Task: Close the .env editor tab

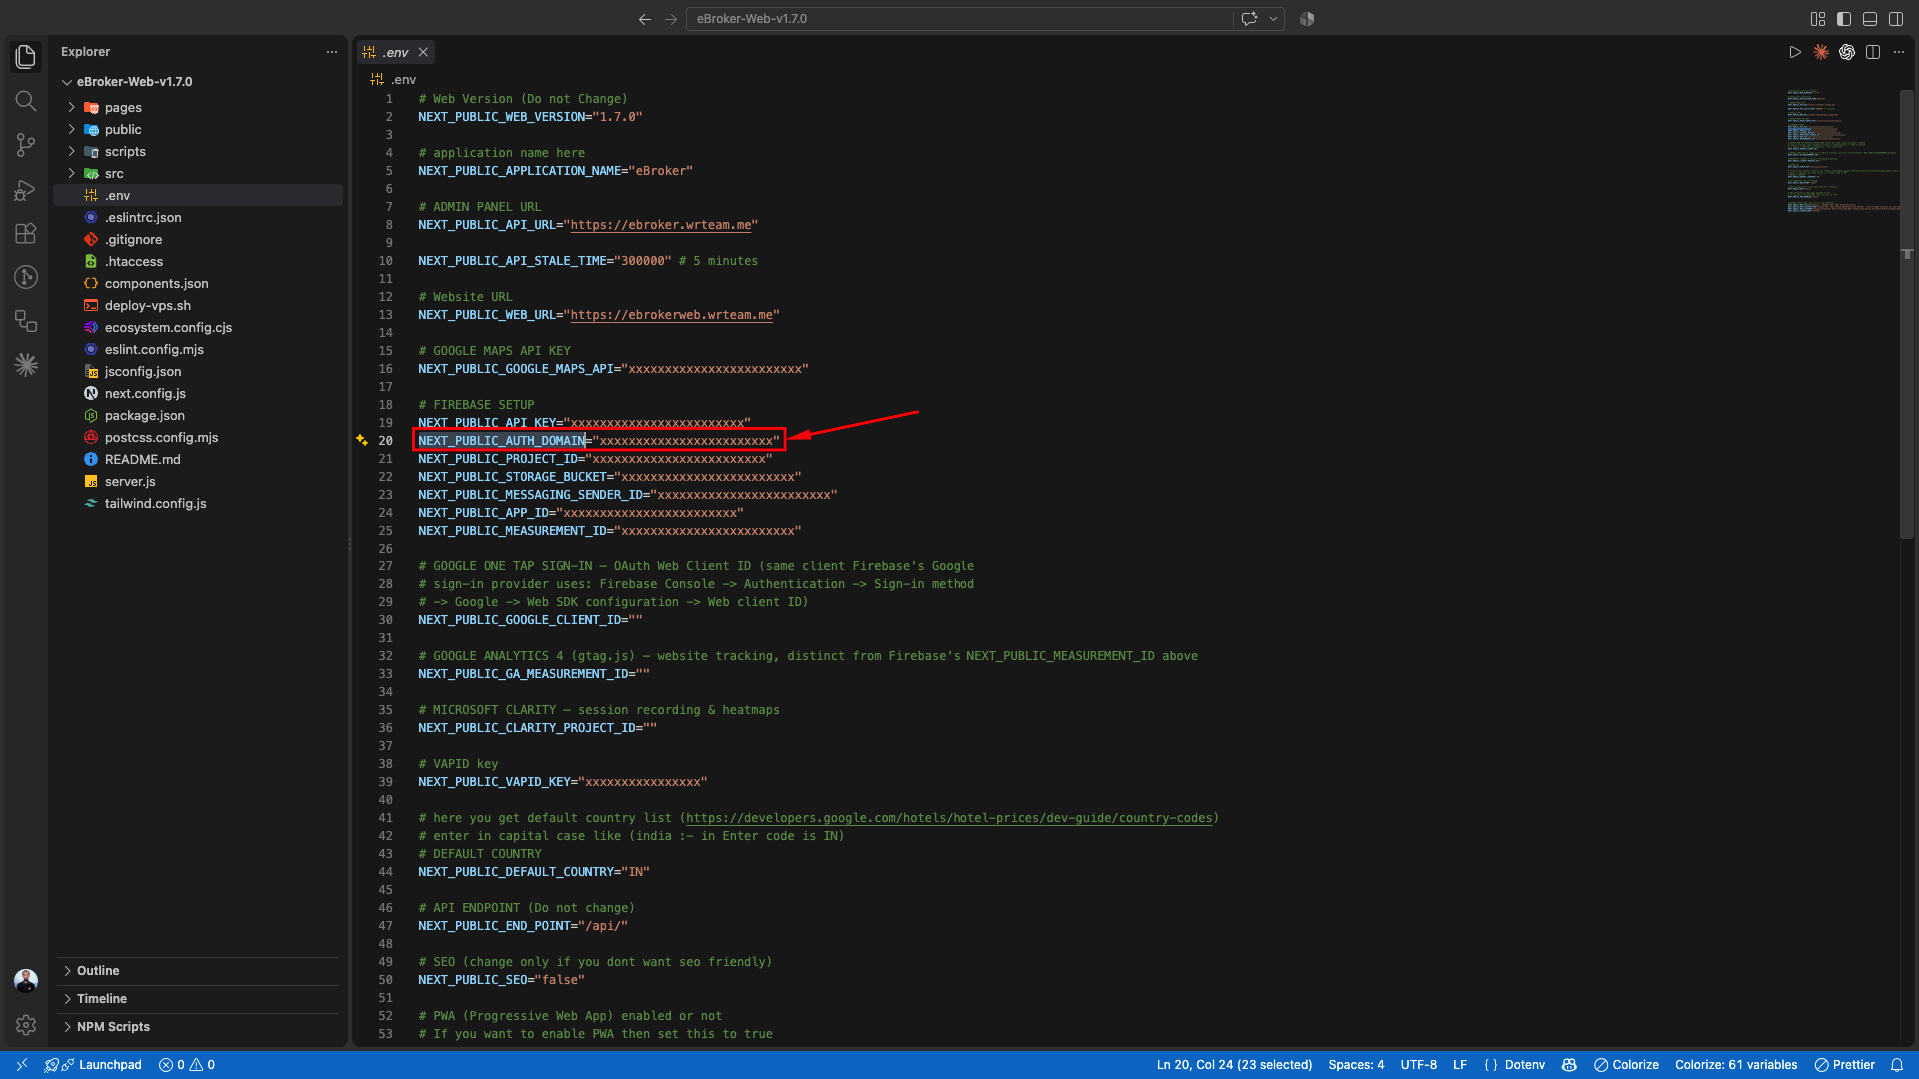Action: click(x=423, y=52)
